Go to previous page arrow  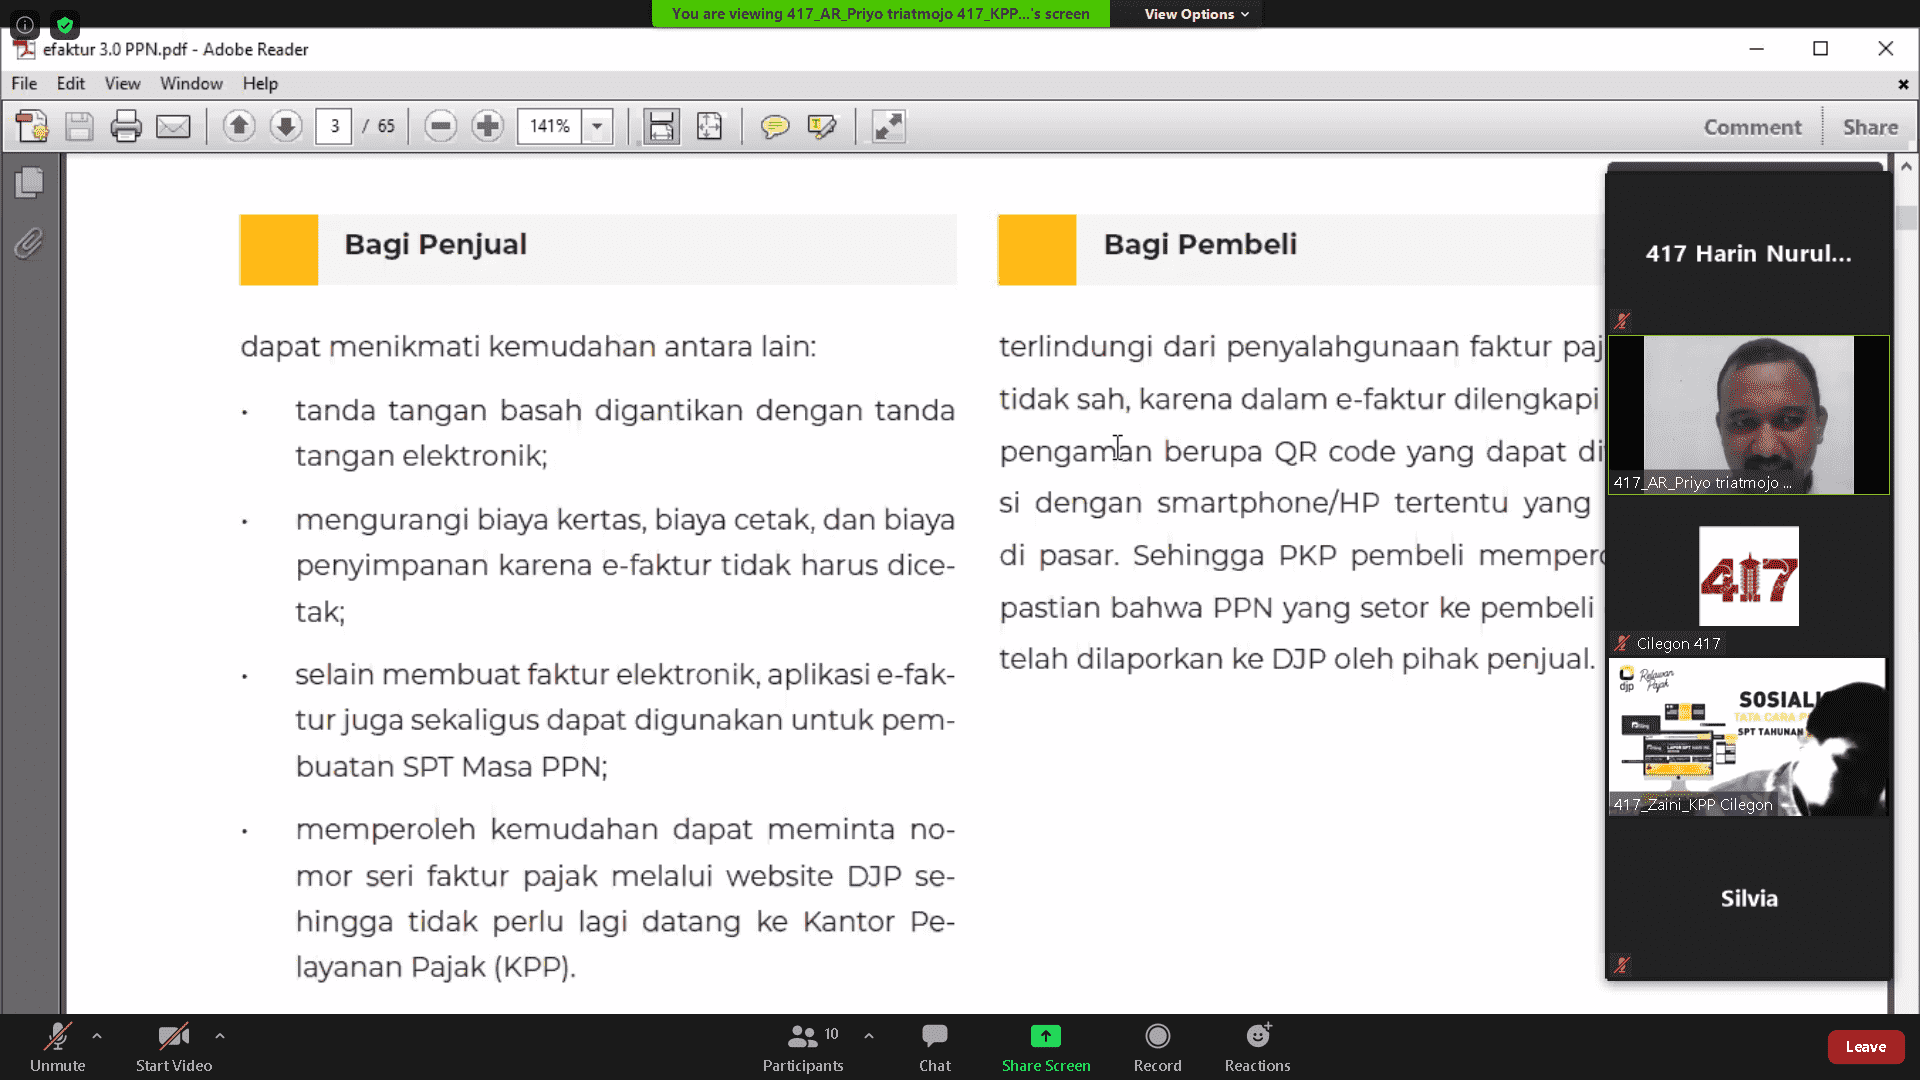(x=238, y=127)
